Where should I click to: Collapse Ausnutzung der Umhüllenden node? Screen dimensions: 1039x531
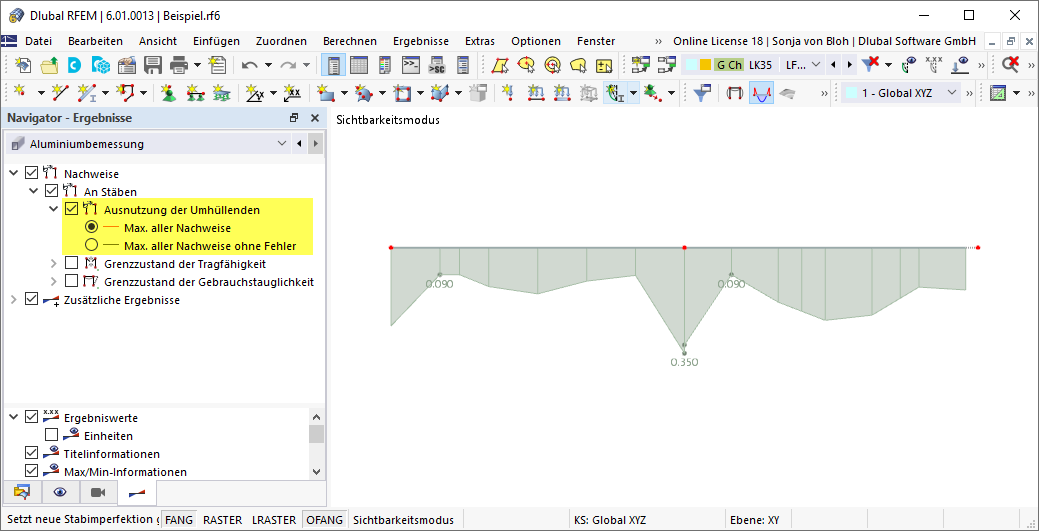pos(54,209)
